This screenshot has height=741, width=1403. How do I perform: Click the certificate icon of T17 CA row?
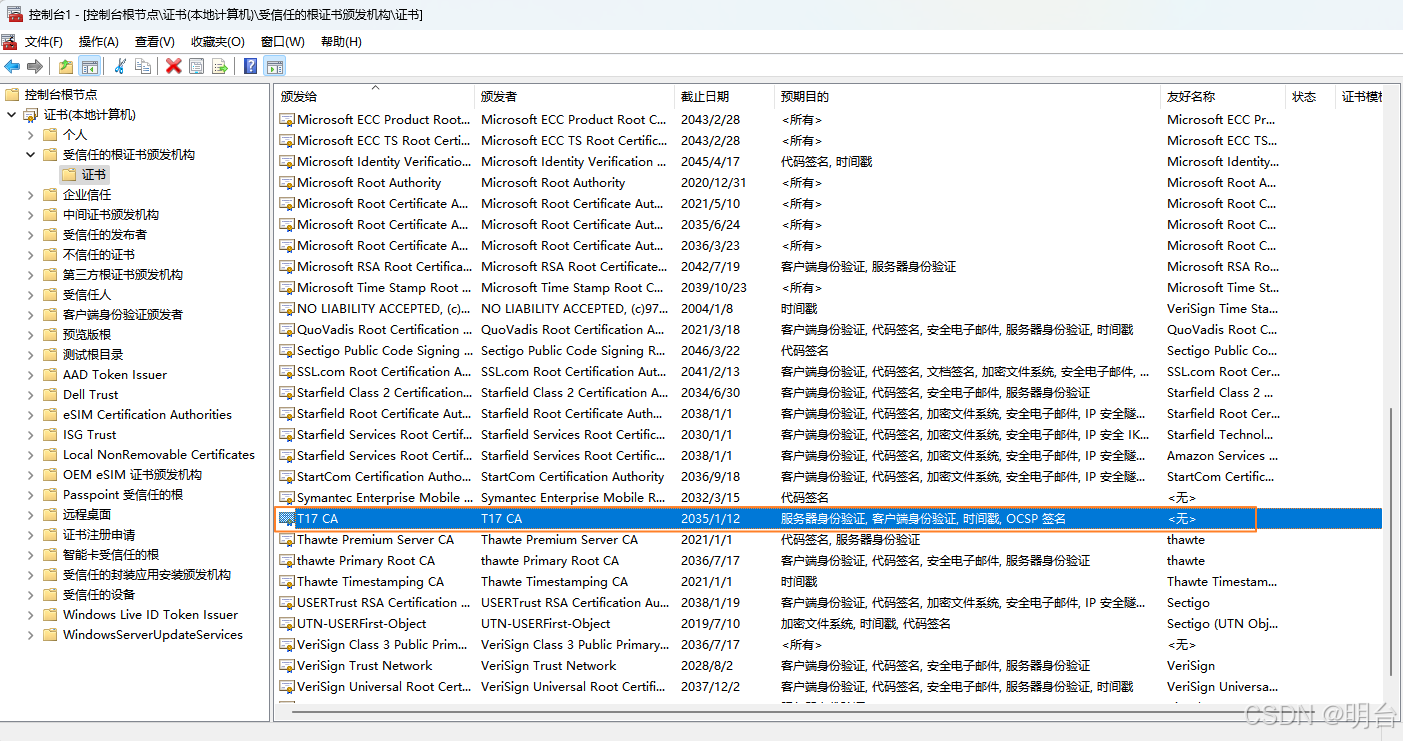click(287, 519)
